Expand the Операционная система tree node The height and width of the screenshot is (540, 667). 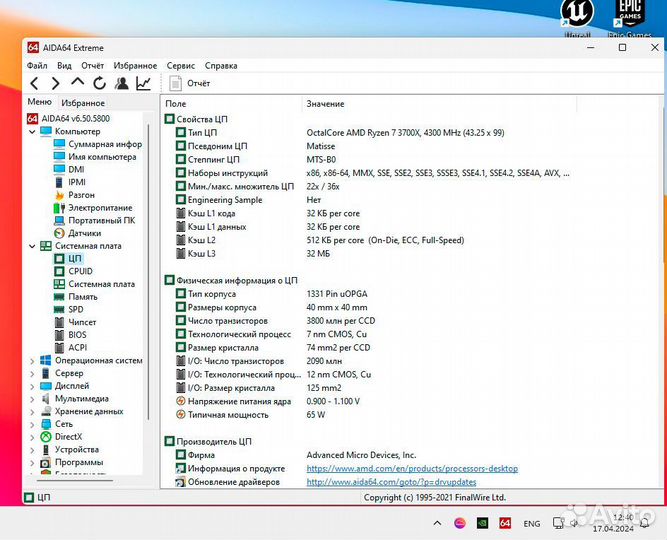pyautogui.click(x=32, y=361)
